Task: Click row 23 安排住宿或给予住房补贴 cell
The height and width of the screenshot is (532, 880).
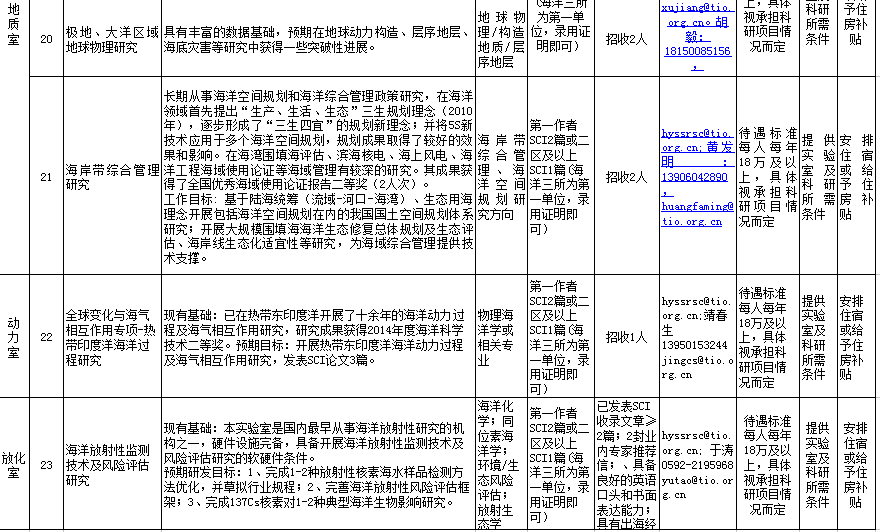Action: [x=858, y=465]
